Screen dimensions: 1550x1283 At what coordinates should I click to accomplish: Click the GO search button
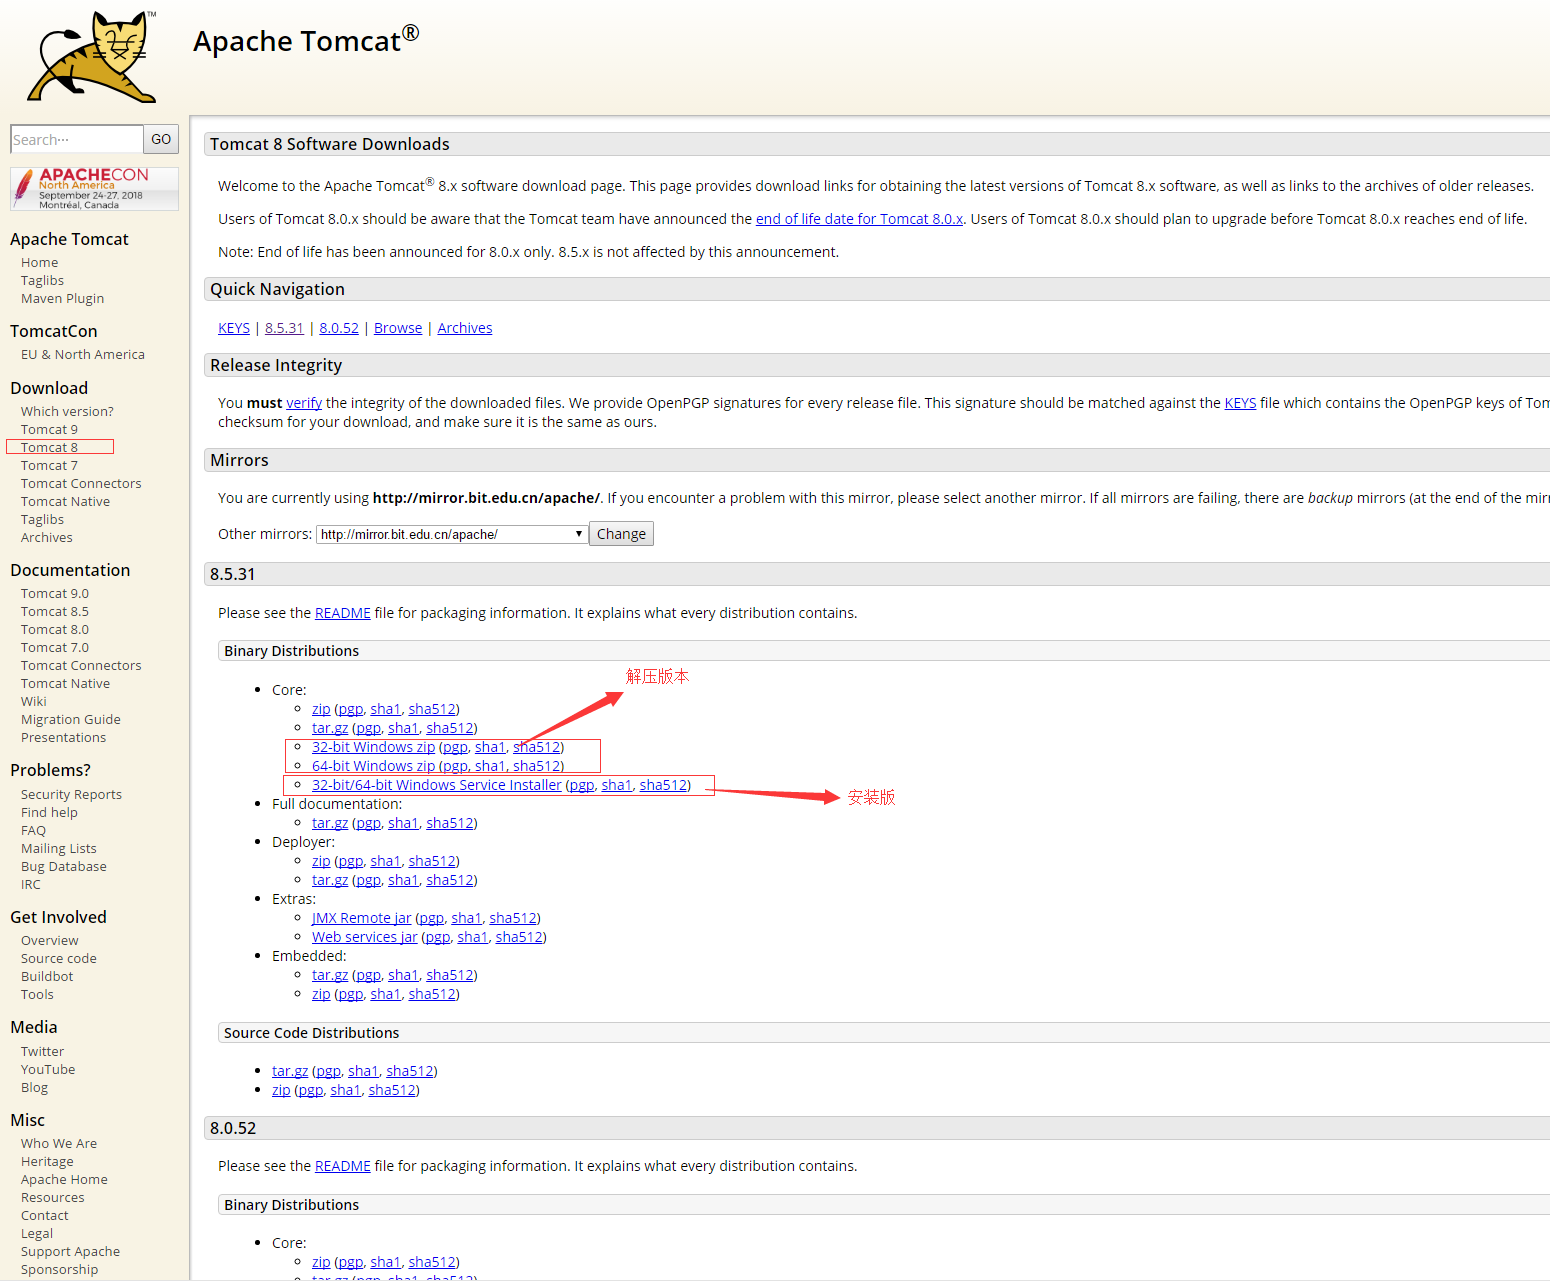pos(161,139)
